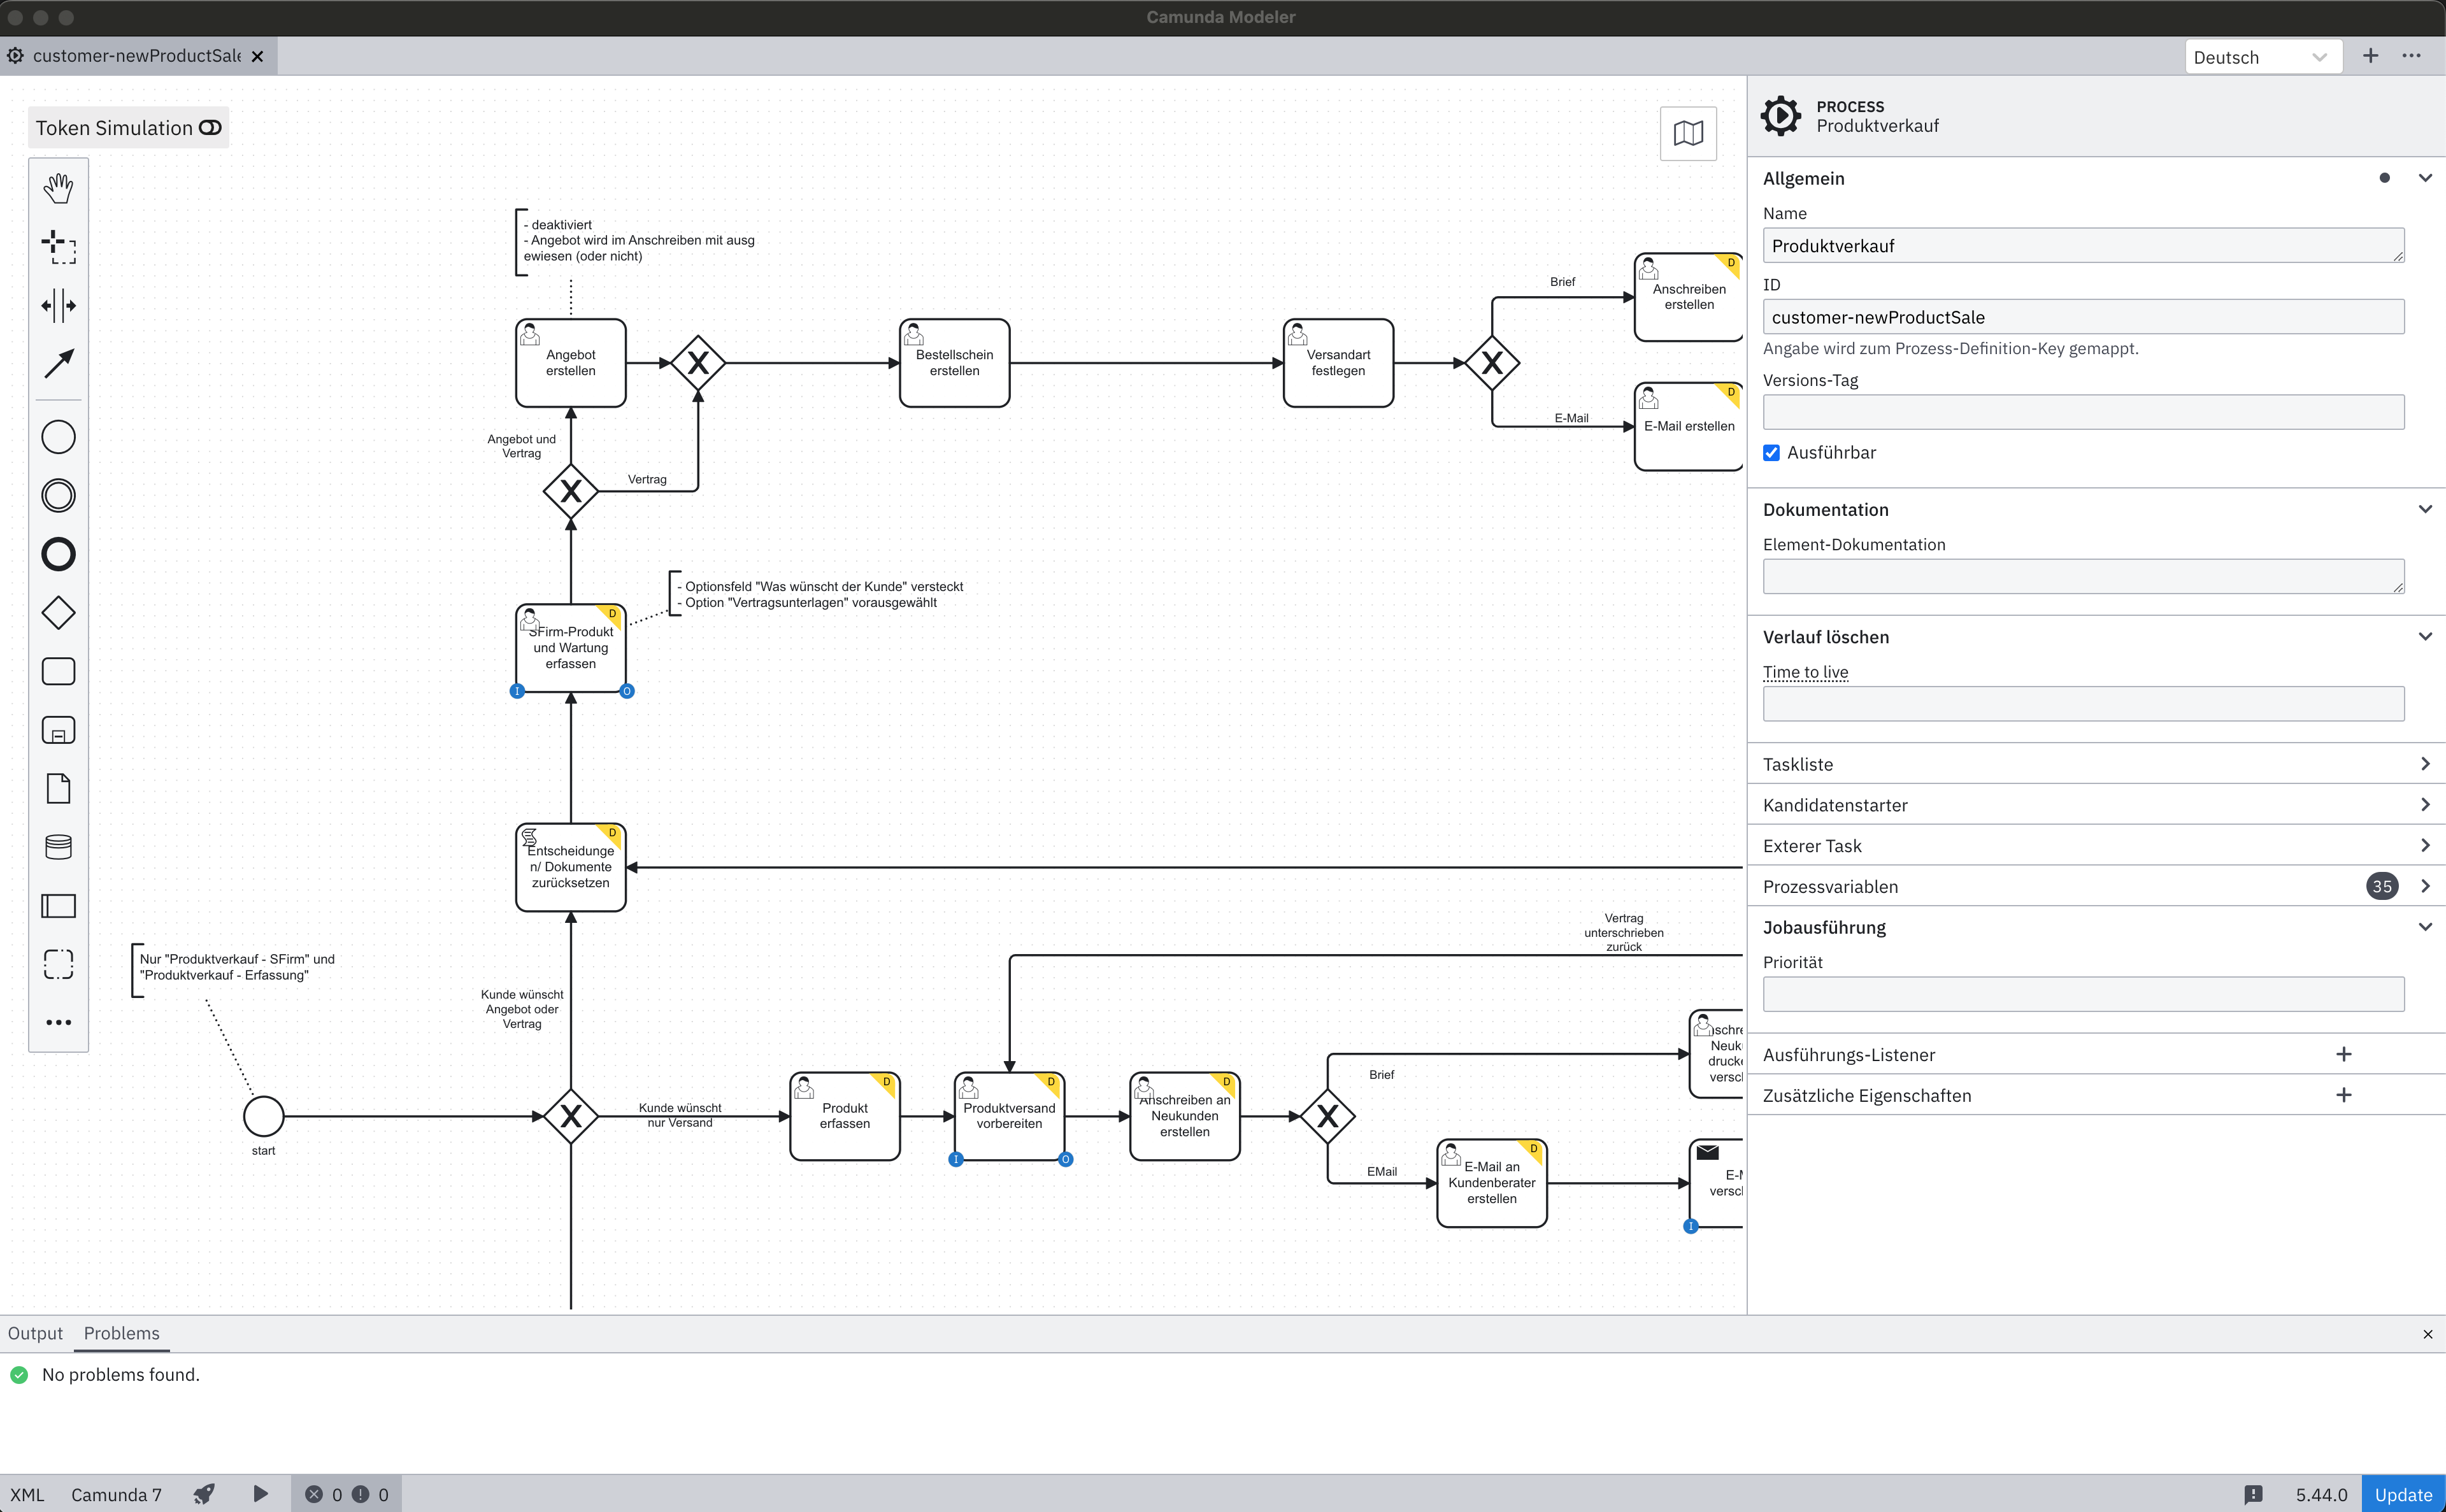Click the Time to live field
This screenshot has width=2446, height=1512.
[2083, 703]
